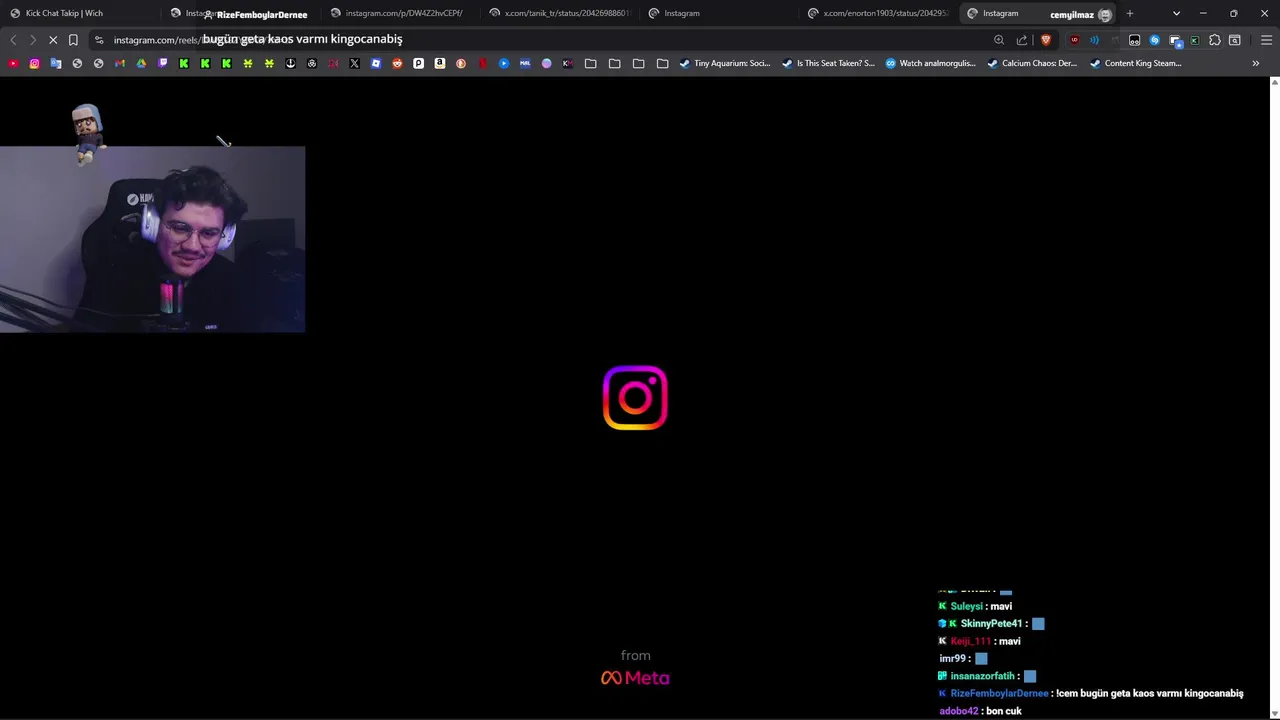The image size is (1280, 720).
Task: Open the second bookmark folder icon
Action: click(614, 63)
